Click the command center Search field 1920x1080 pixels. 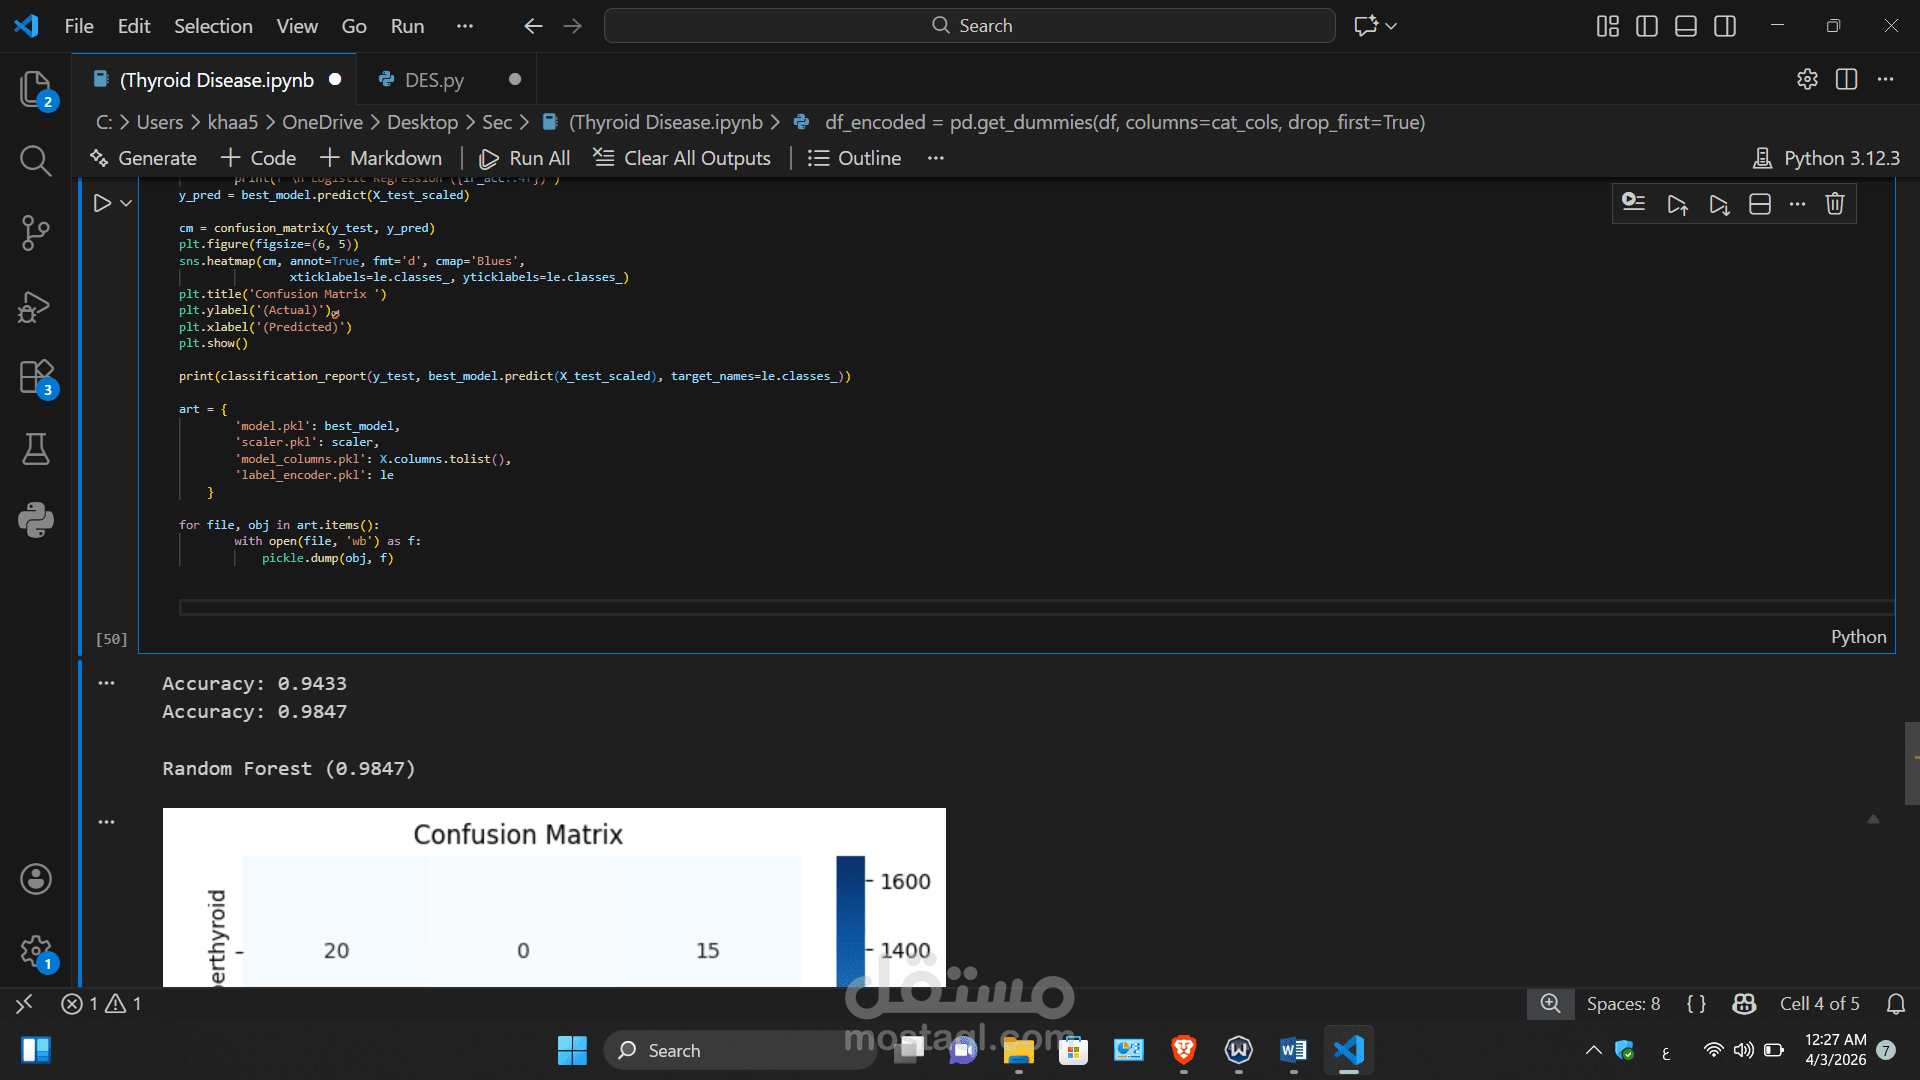[x=969, y=26]
